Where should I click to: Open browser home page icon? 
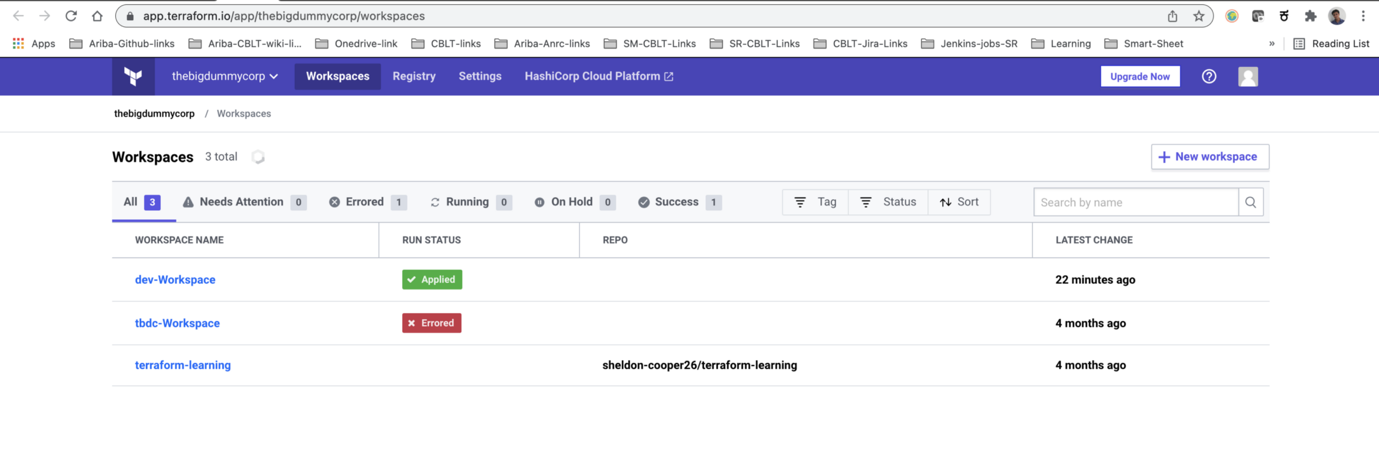pos(97,16)
